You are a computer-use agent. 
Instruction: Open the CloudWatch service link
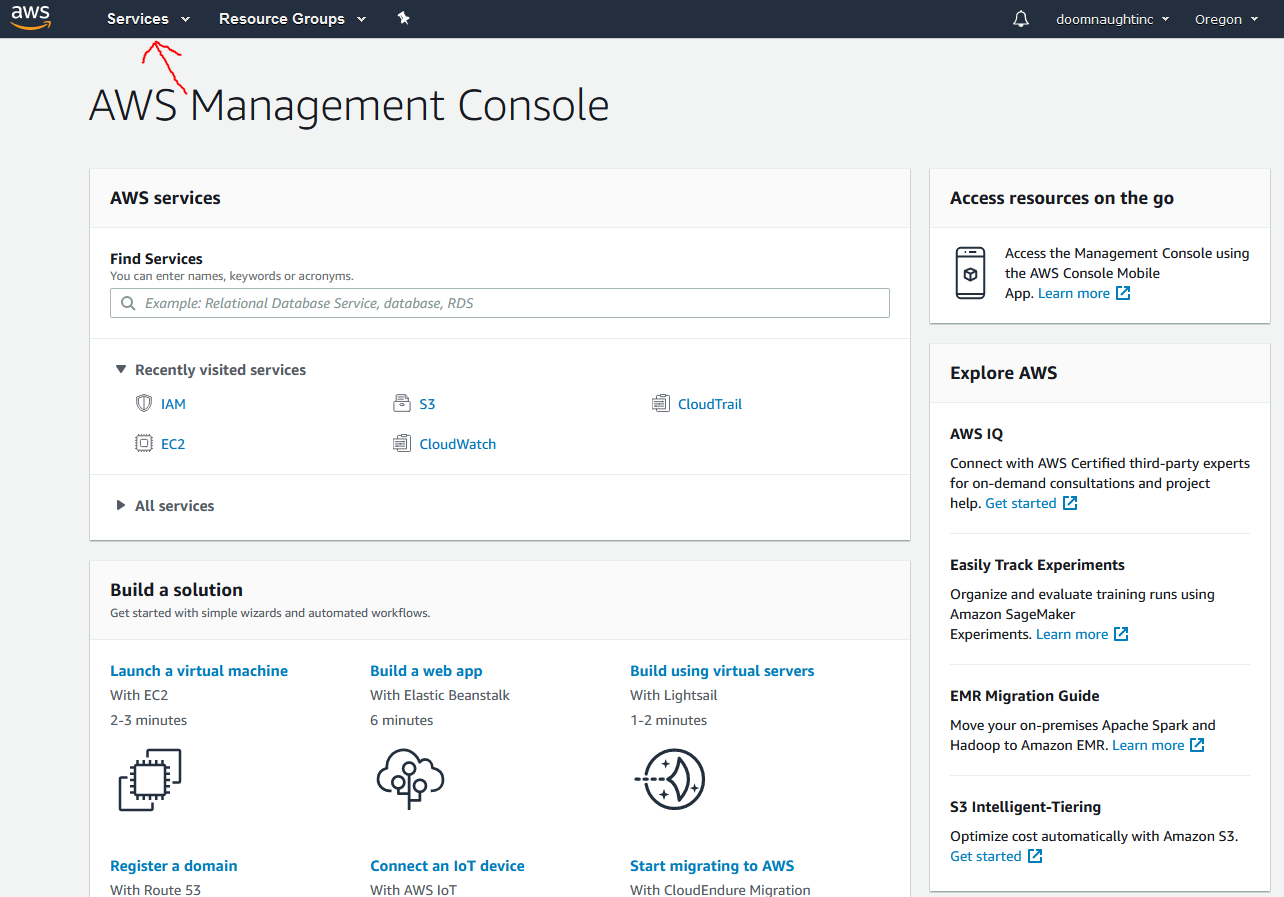click(x=458, y=444)
